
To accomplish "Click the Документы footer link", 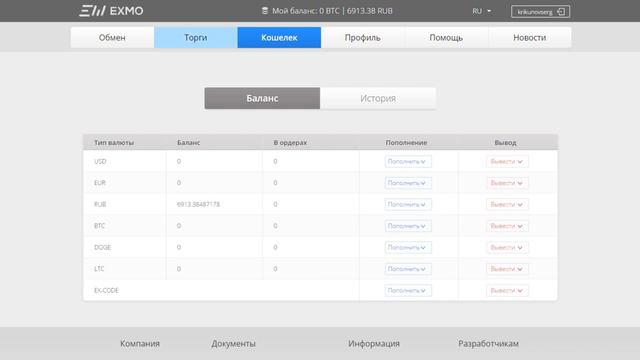I will 233,344.
